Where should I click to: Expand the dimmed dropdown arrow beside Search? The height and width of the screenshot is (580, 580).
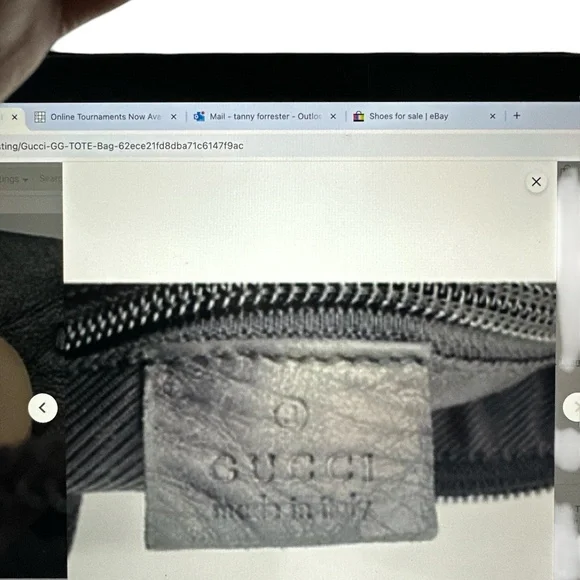(25, 180)
